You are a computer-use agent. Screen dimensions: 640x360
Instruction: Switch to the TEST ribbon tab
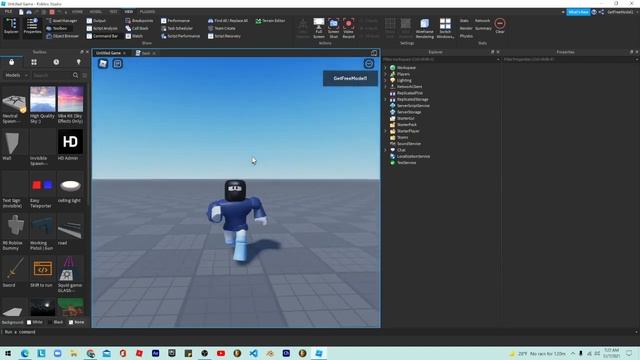coord(113,12)
